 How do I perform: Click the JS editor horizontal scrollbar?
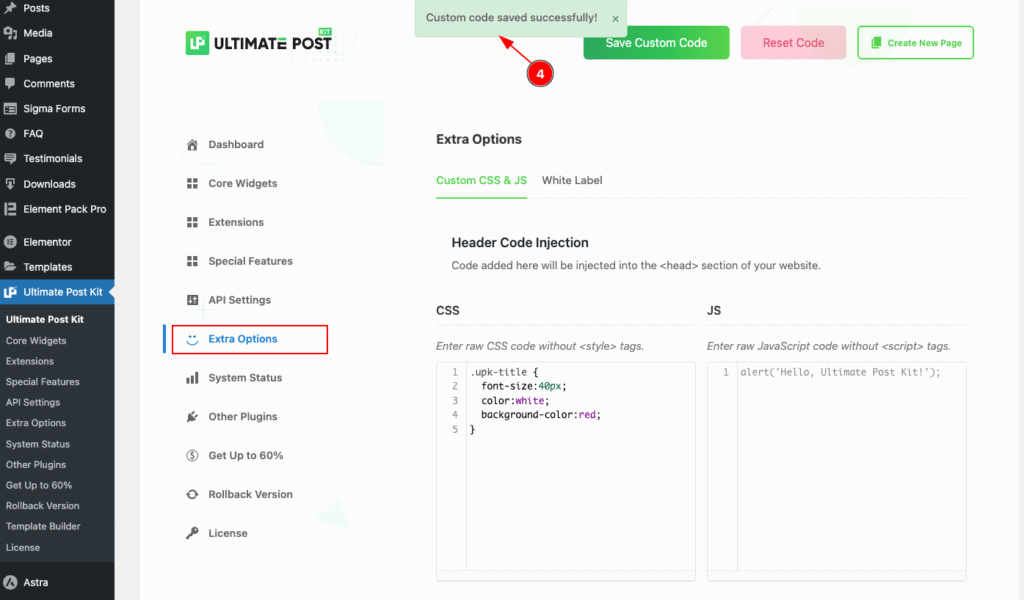(x=837, y=576)
